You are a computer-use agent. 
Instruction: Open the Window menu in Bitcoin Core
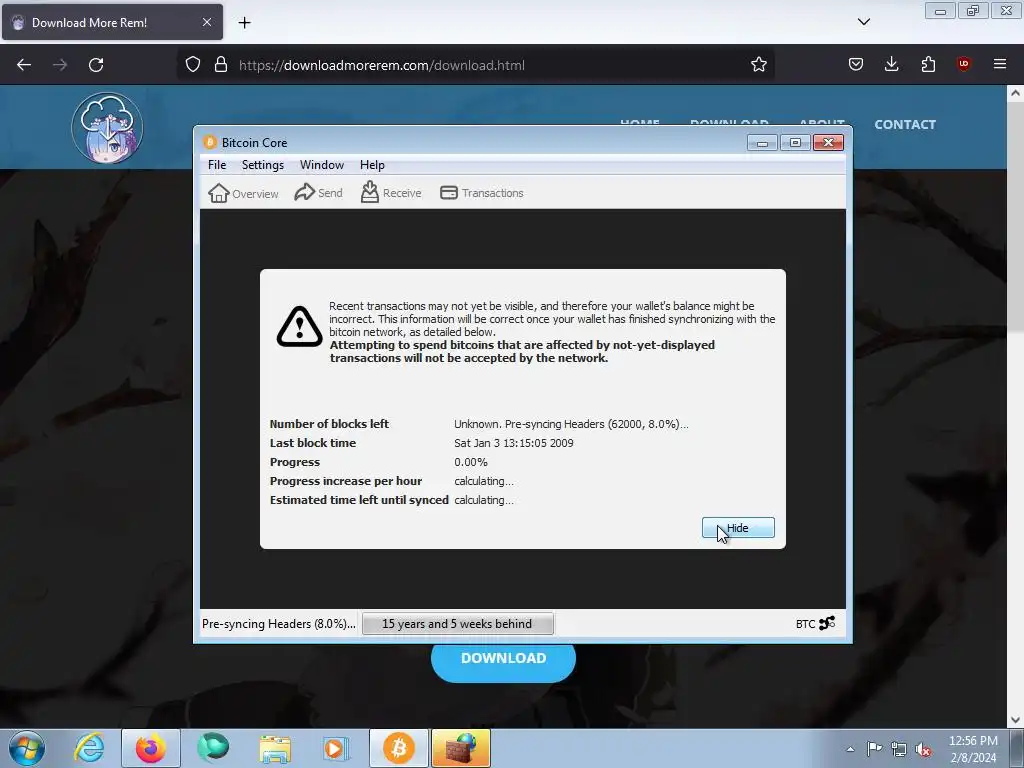pos(321,165)
